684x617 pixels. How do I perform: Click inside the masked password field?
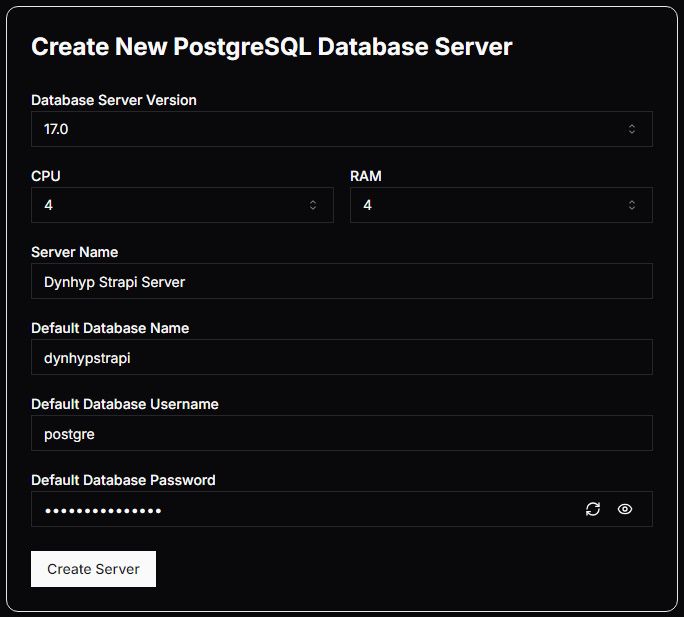[x=305, y=509]
